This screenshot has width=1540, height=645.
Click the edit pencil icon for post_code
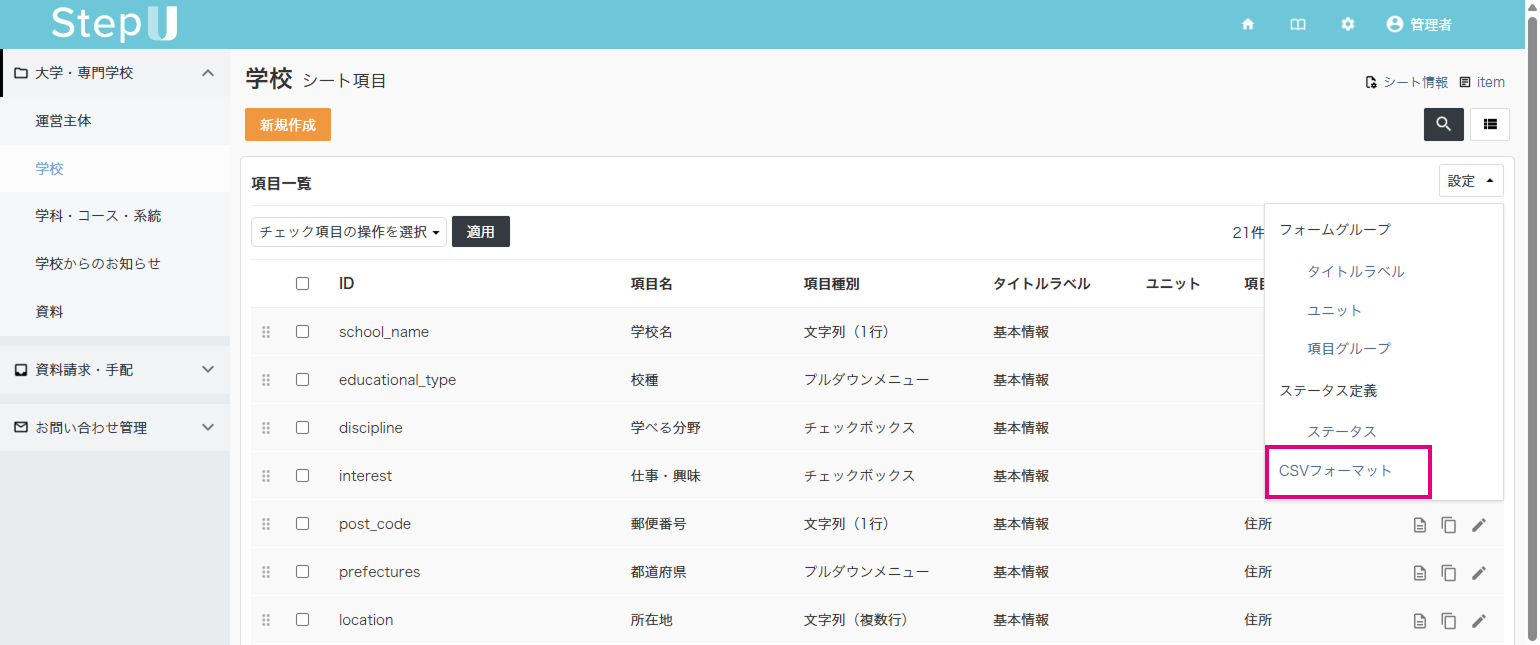(x=1479, y=523)
